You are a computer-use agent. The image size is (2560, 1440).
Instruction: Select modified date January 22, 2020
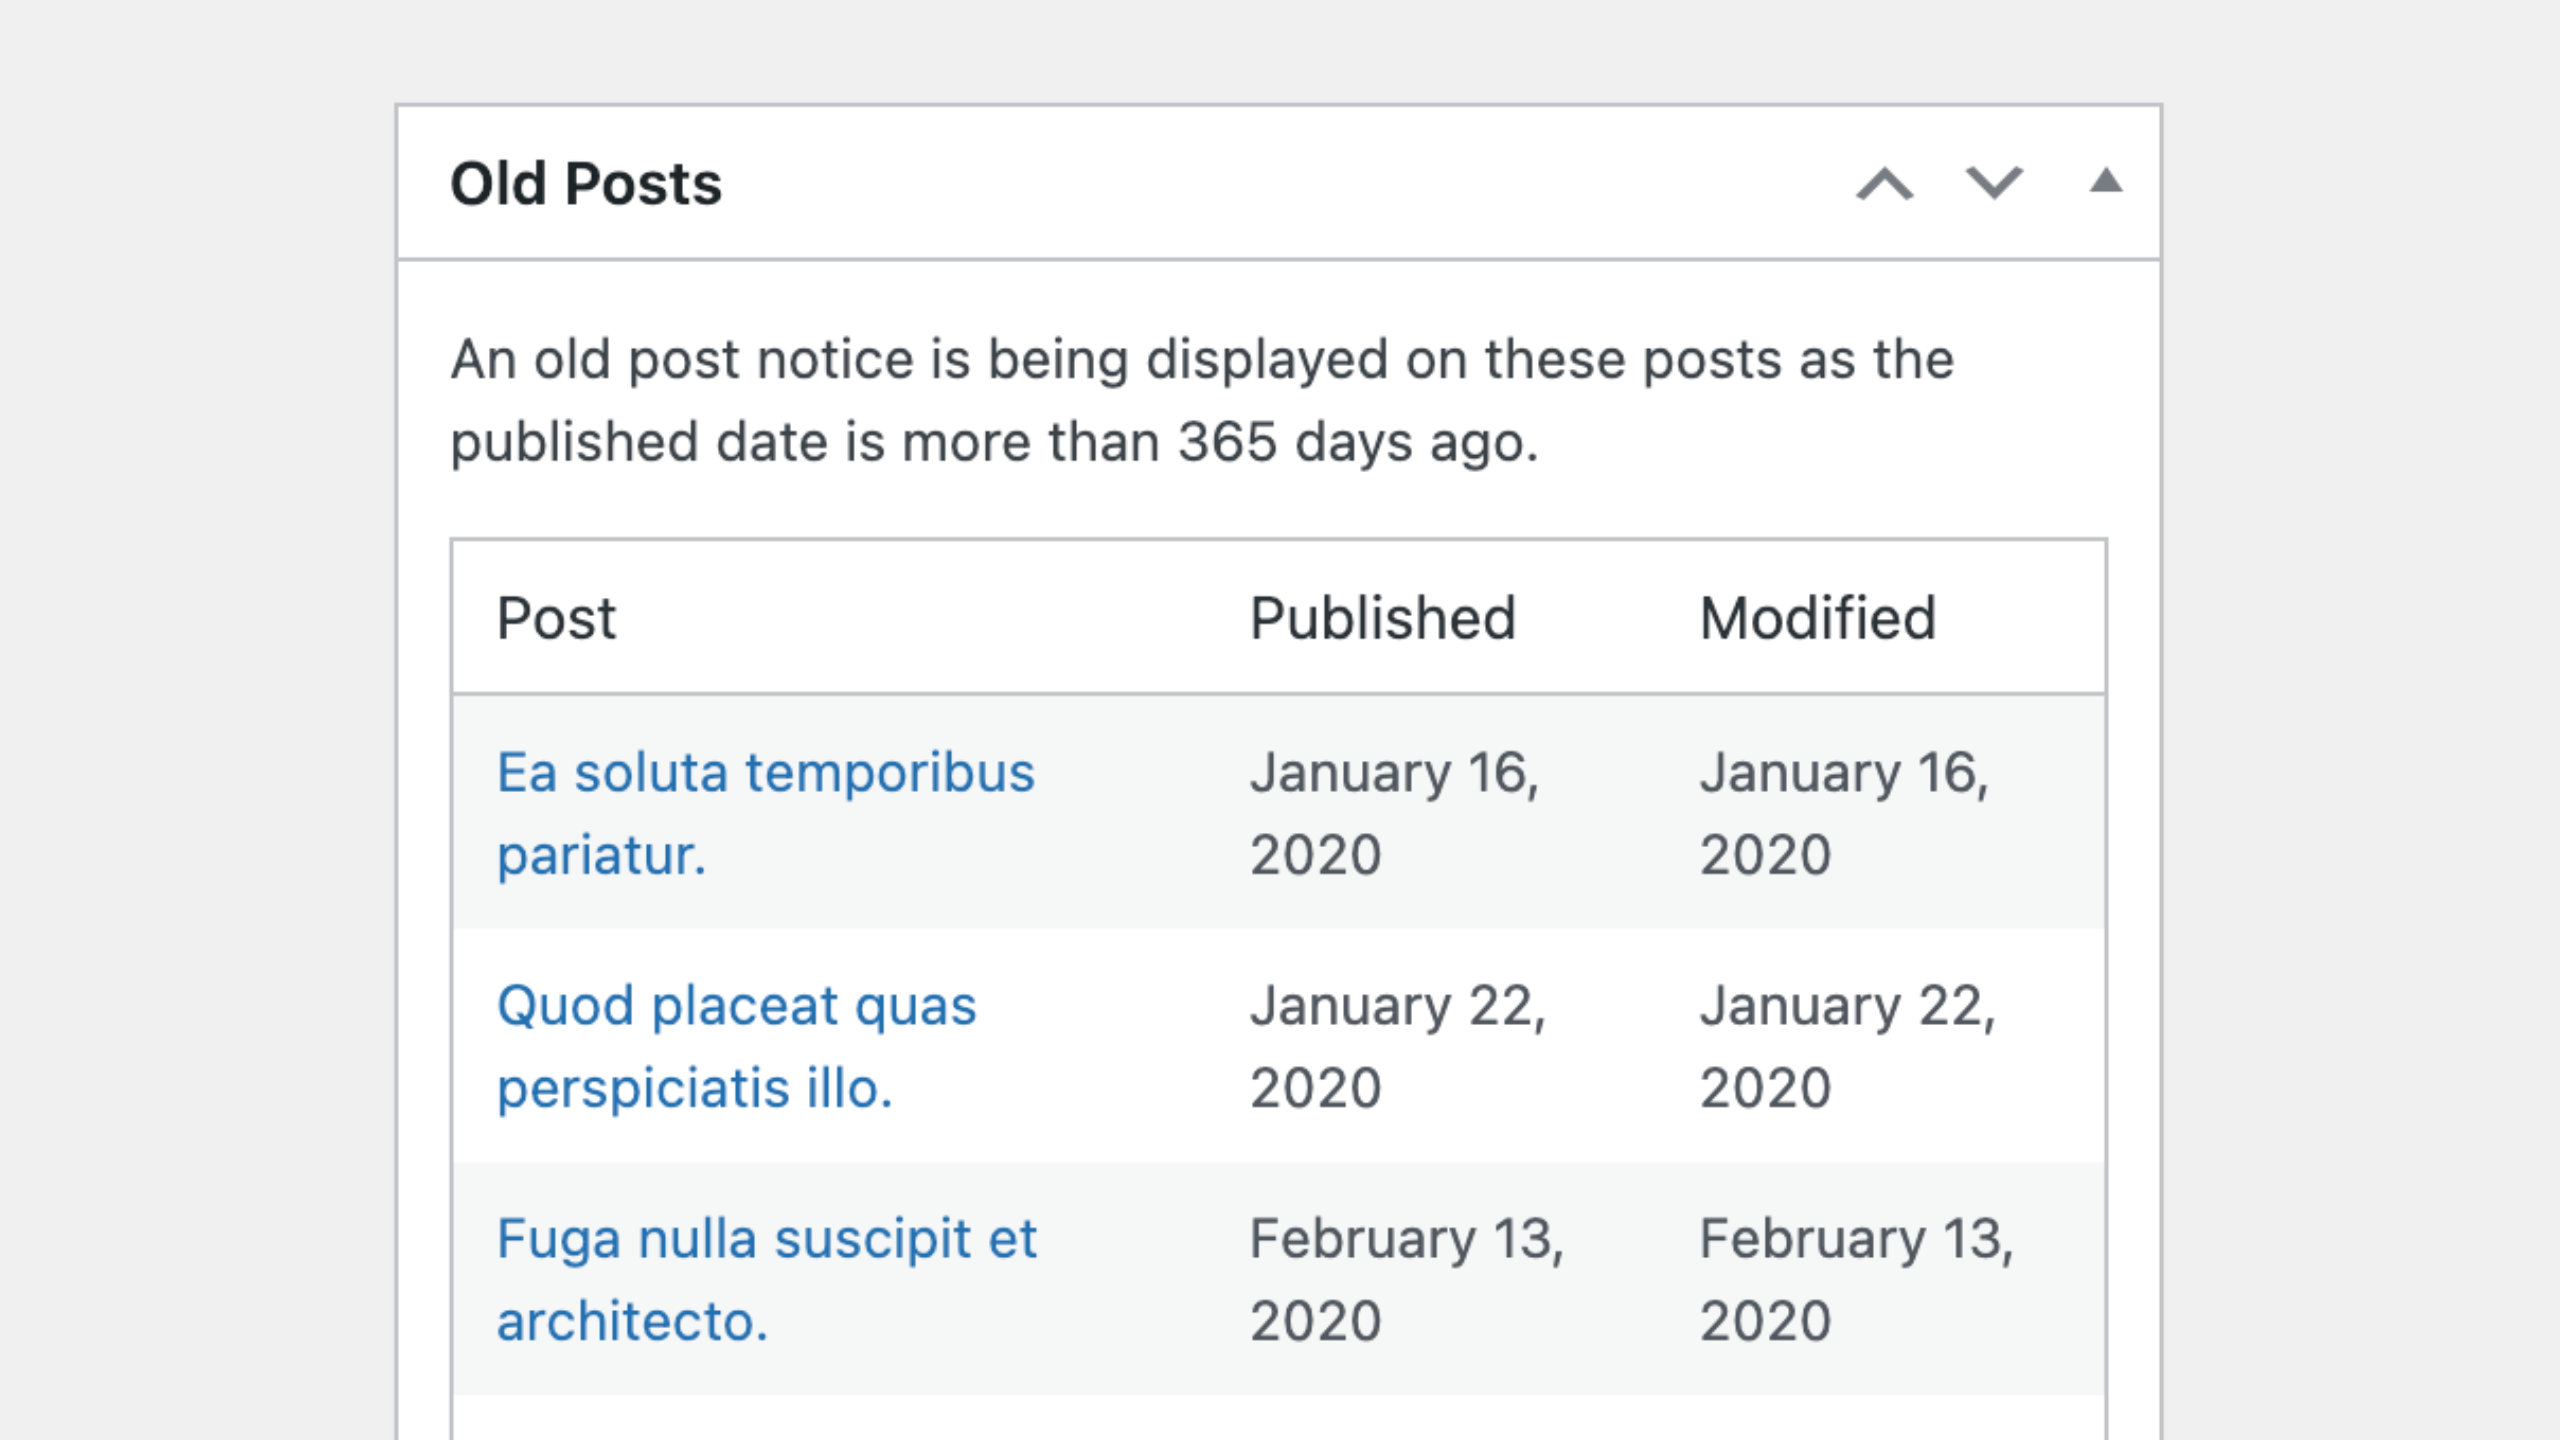pos(1848,1047)
